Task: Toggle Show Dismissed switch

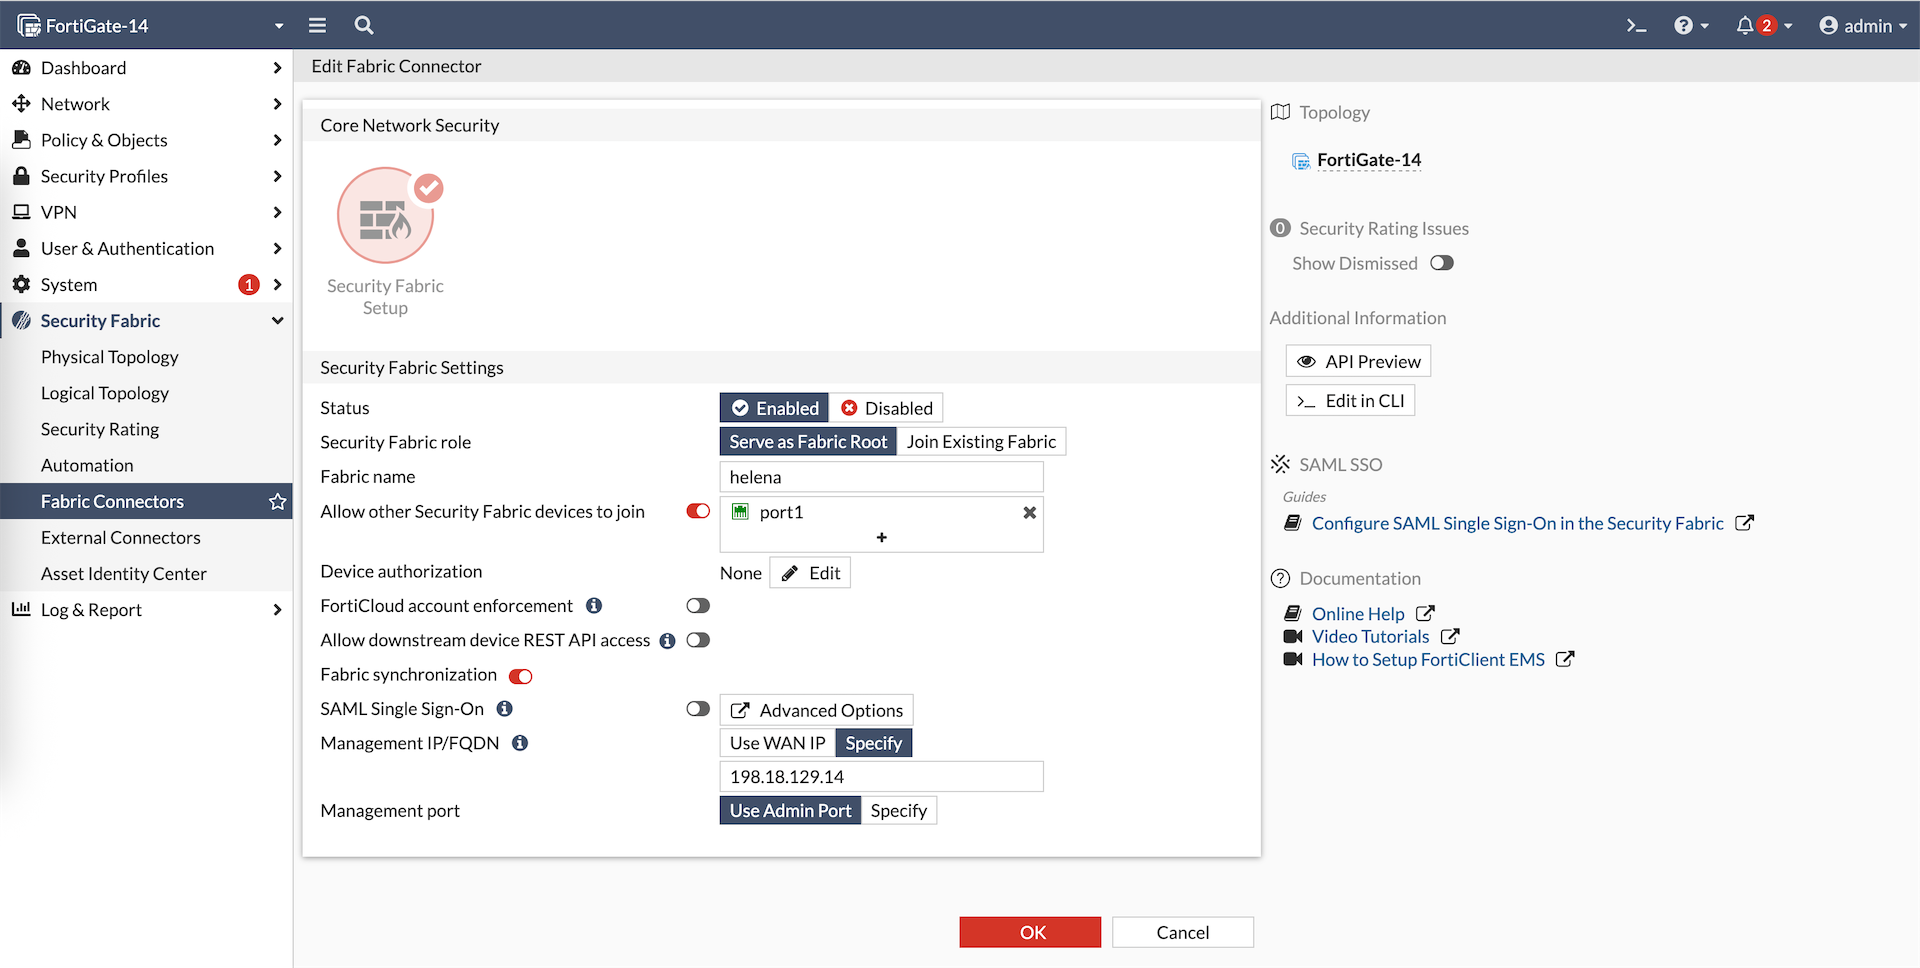Action: coord(1441,264)
